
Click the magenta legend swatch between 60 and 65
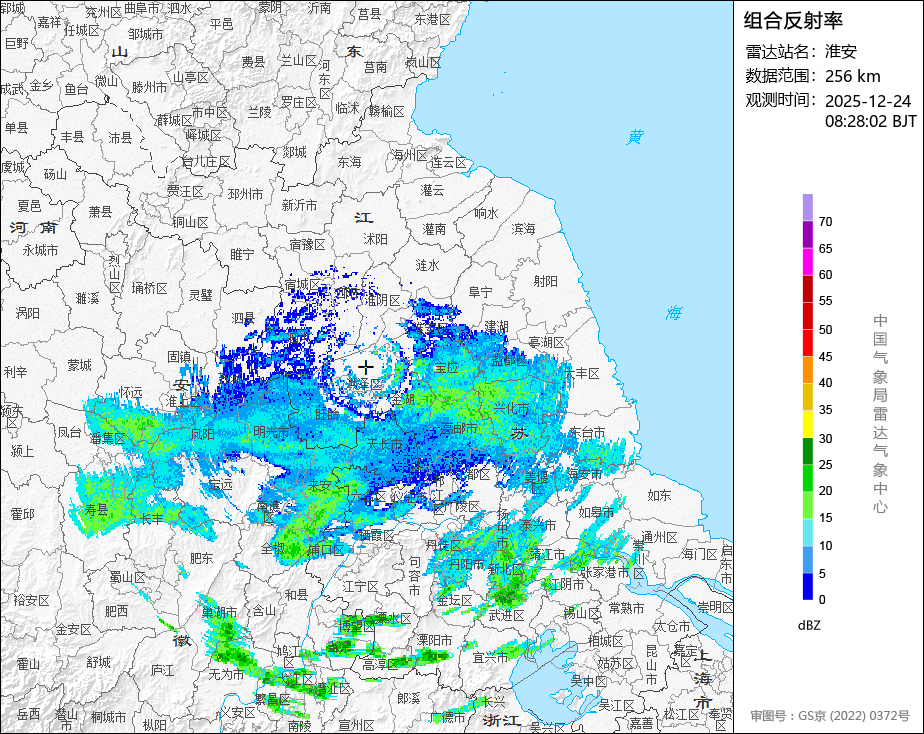pyautogui.click(x=807, y=261)
